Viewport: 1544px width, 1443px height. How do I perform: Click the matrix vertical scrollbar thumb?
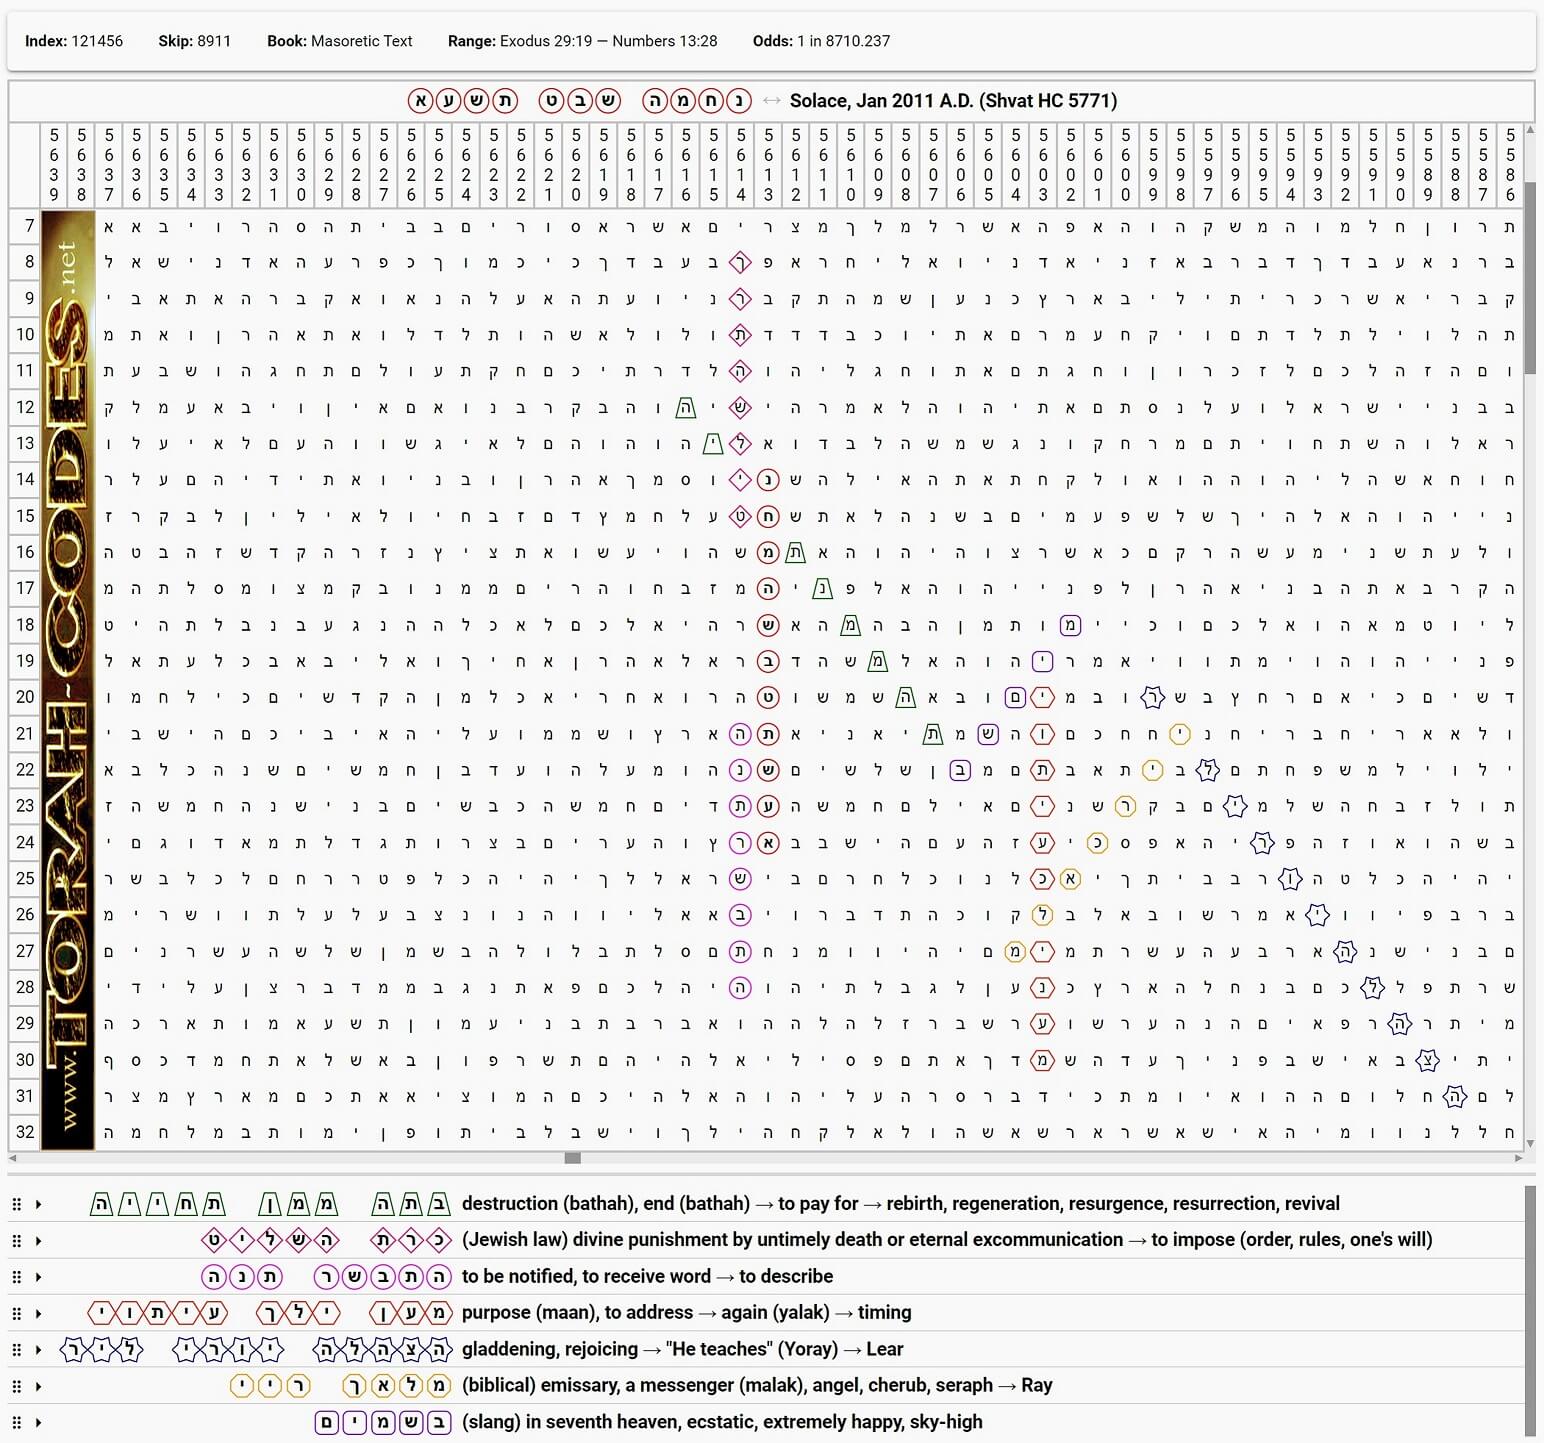coord(1530,290)
